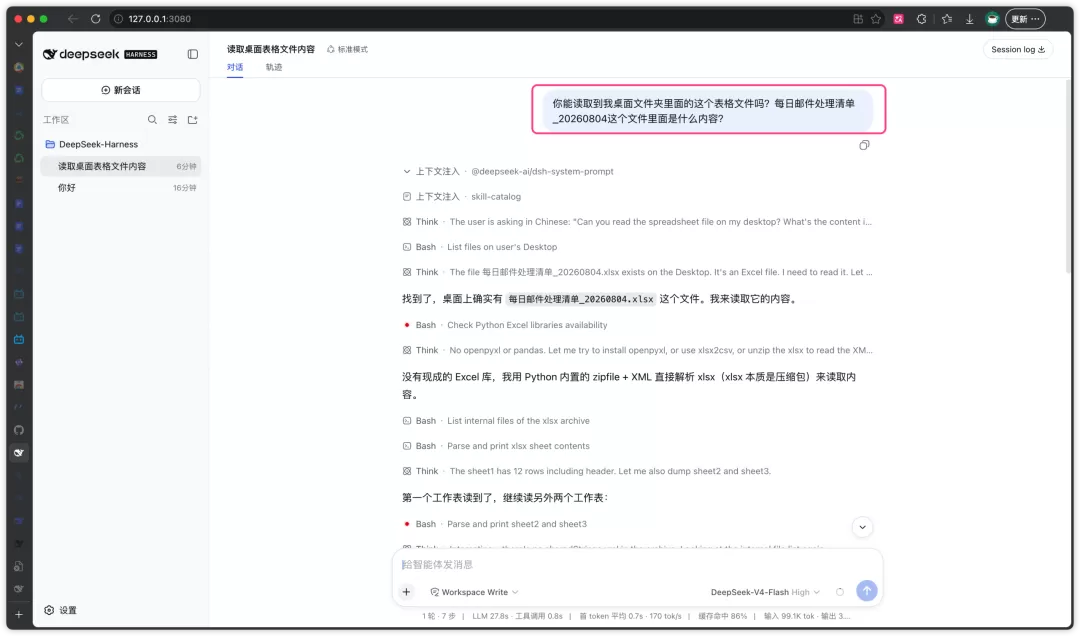Open the browser downloads arrow icon
1080x636 pixels.
point(969,19)
